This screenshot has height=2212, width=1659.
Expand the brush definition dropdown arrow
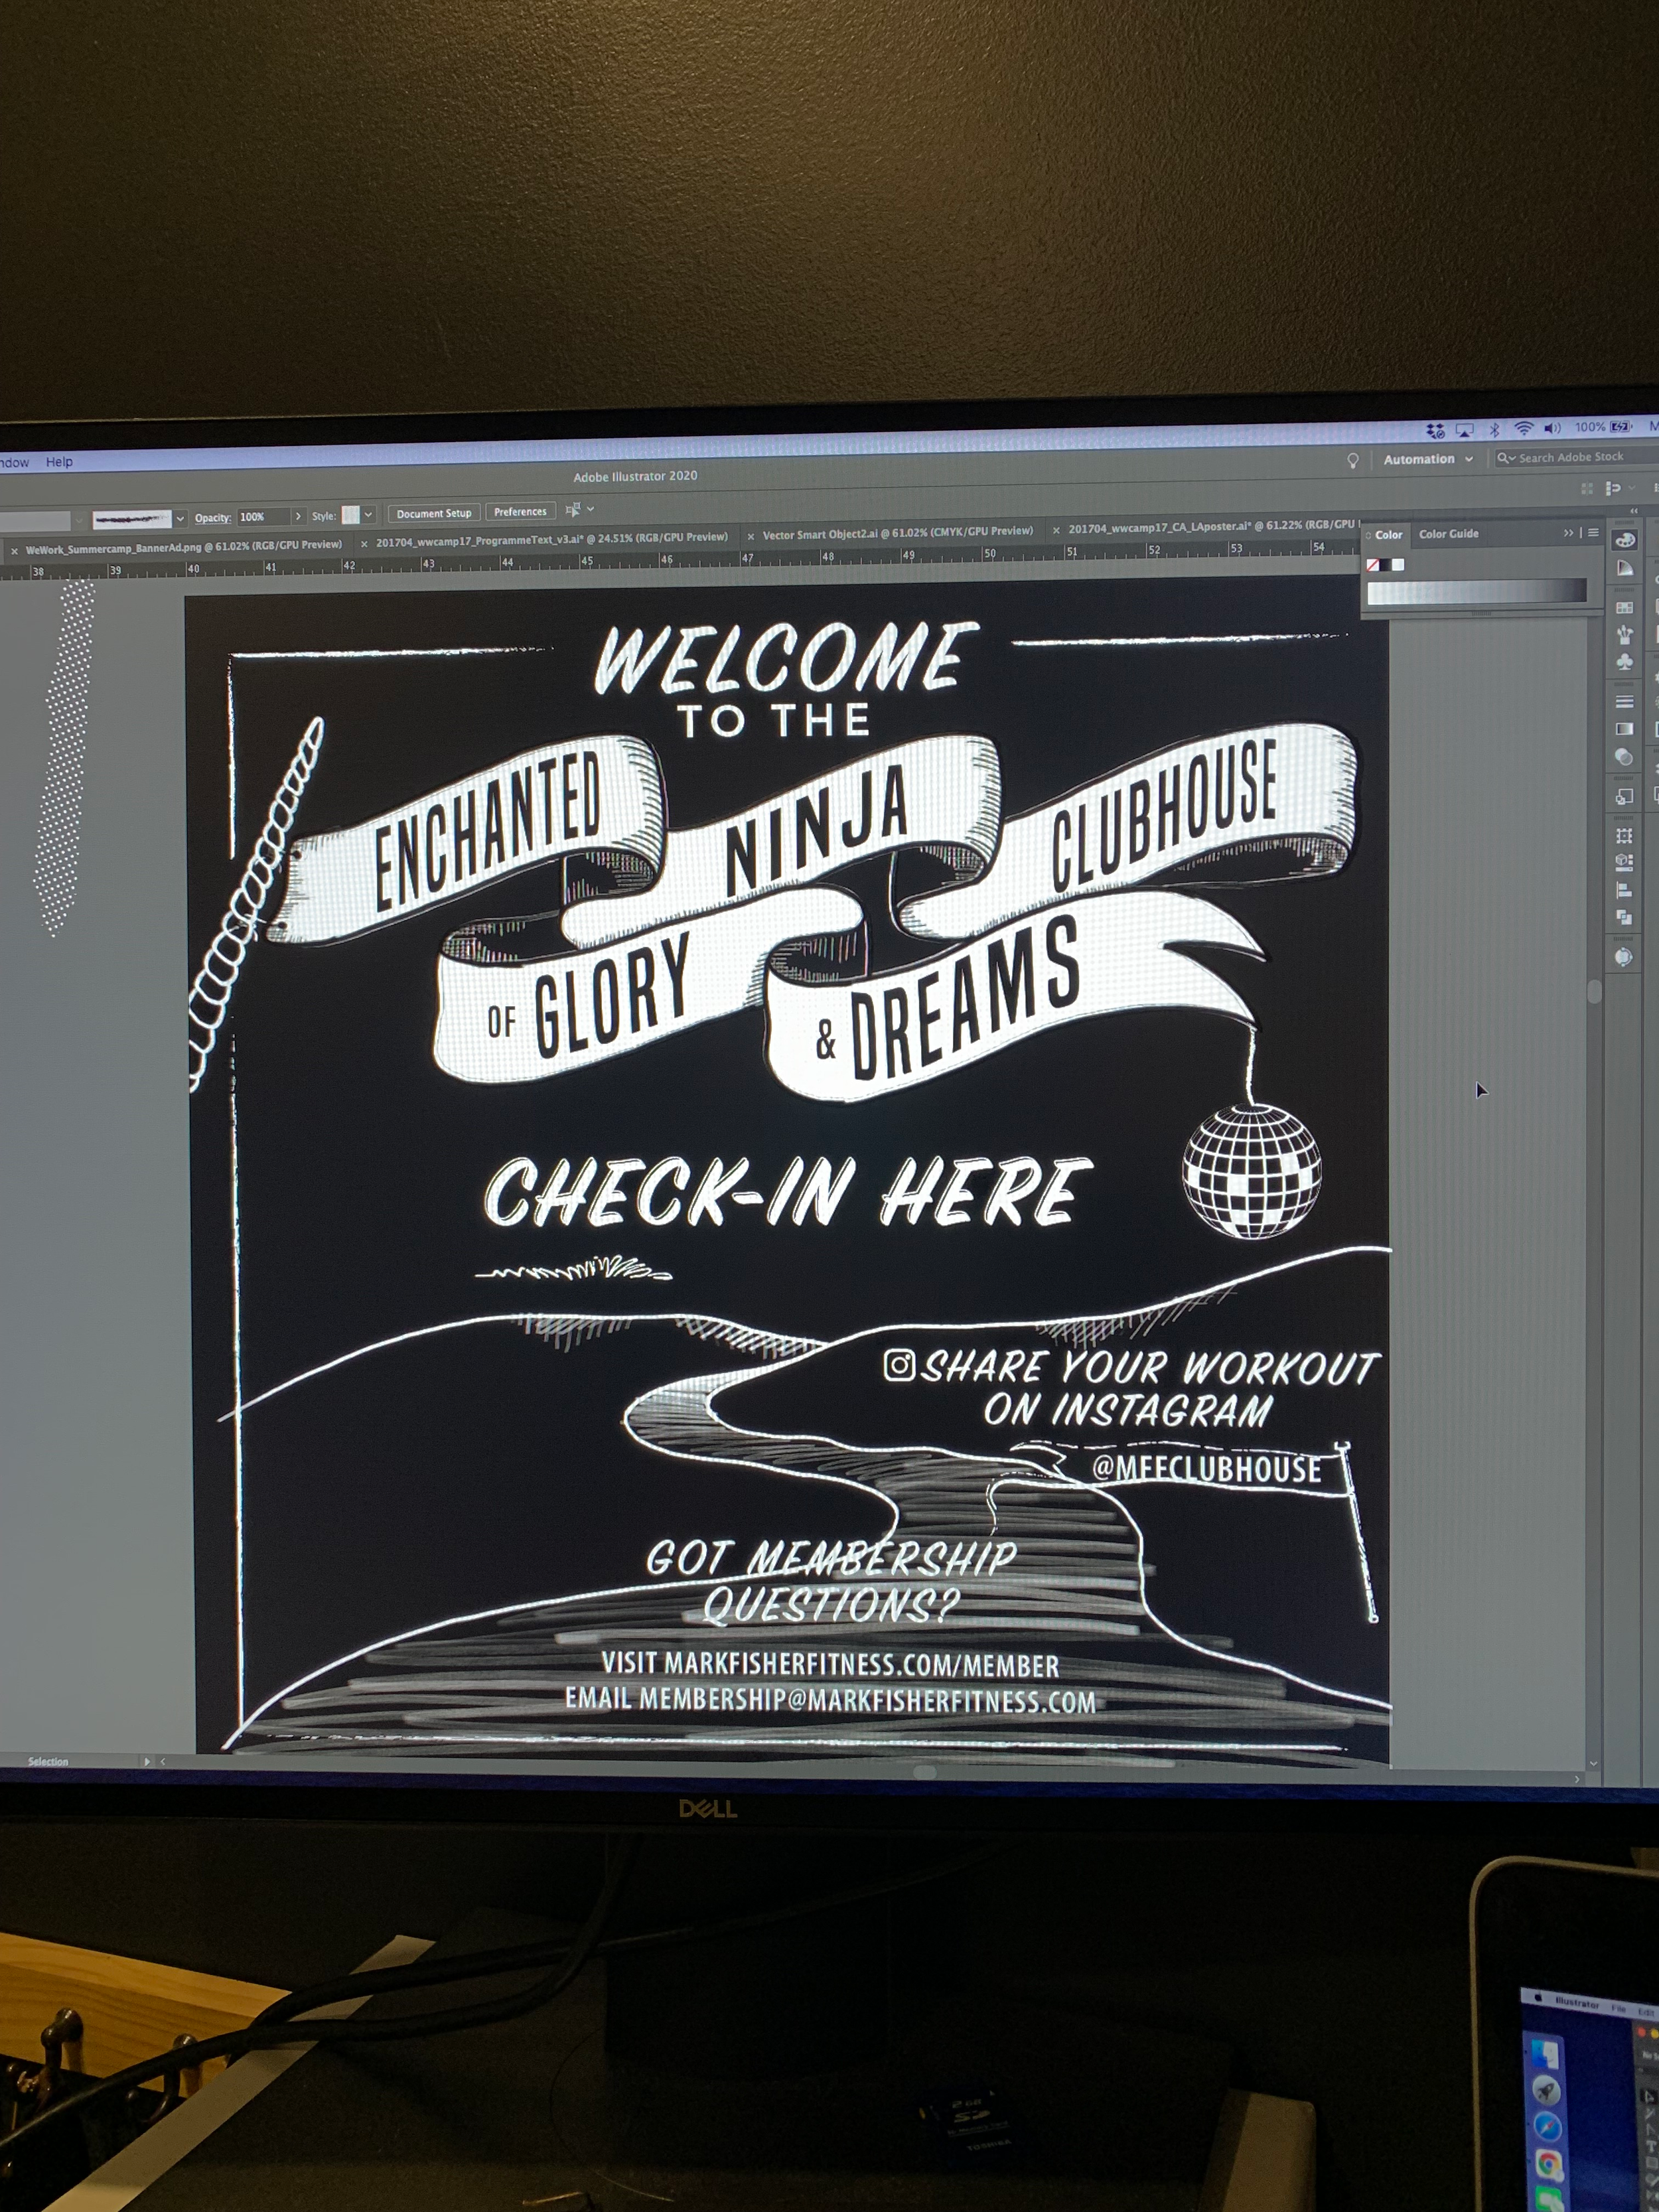180,518
